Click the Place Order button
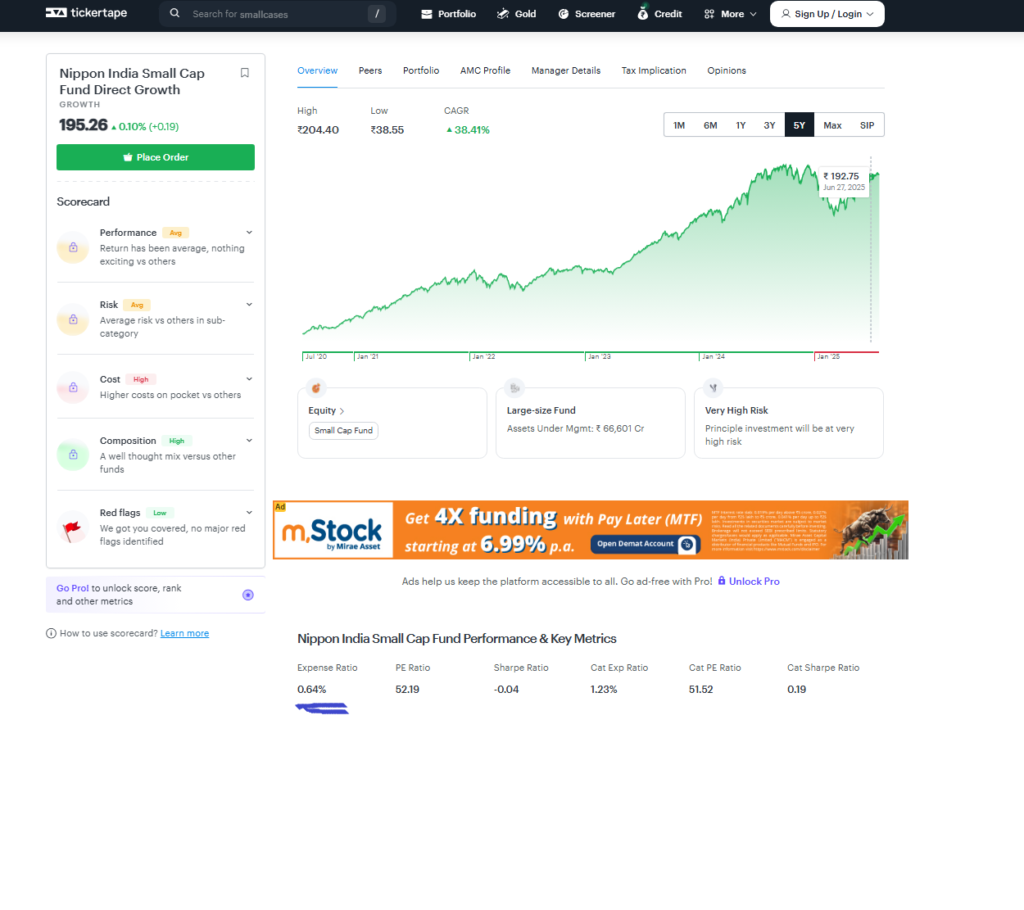This screenshot has height=910, width=1024. [x=155, y=157]
